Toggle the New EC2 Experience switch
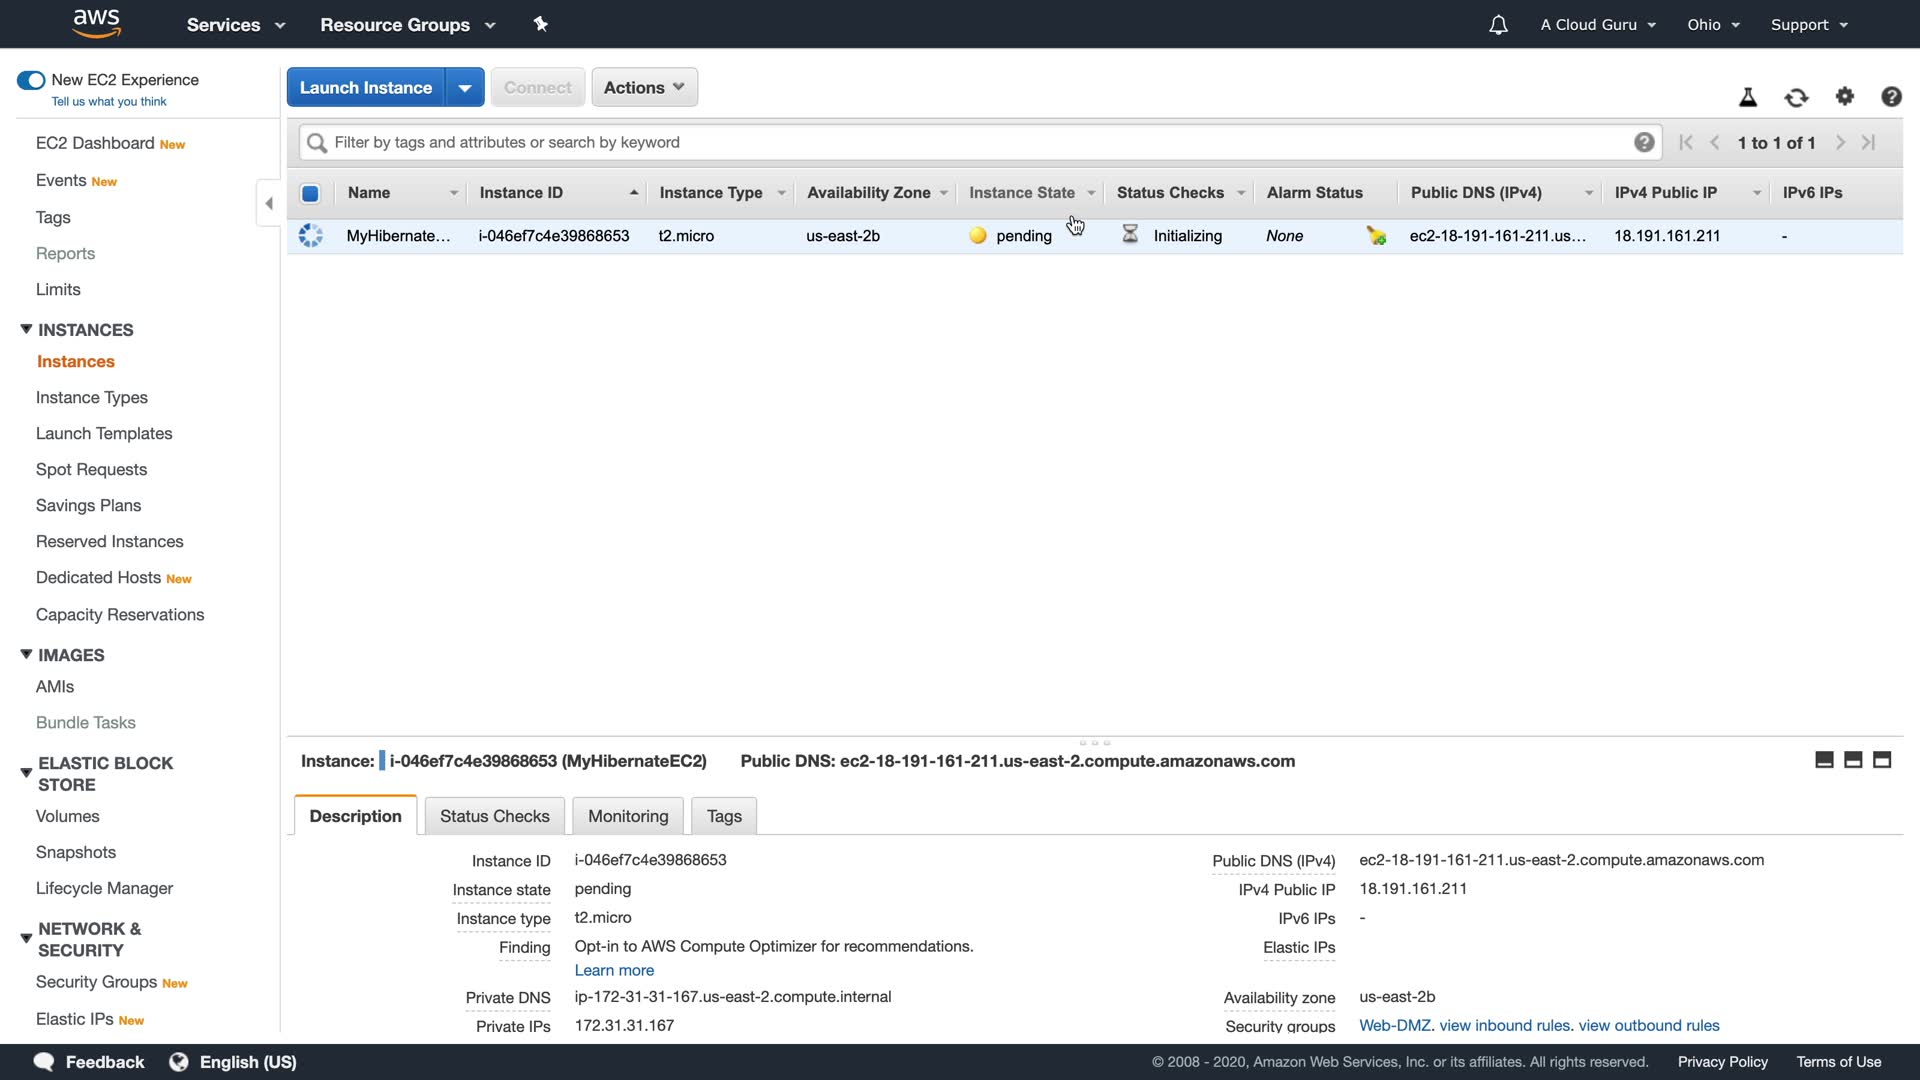Image resolution: width=1920 pixels, height=1080 pixels. (31, 80)
